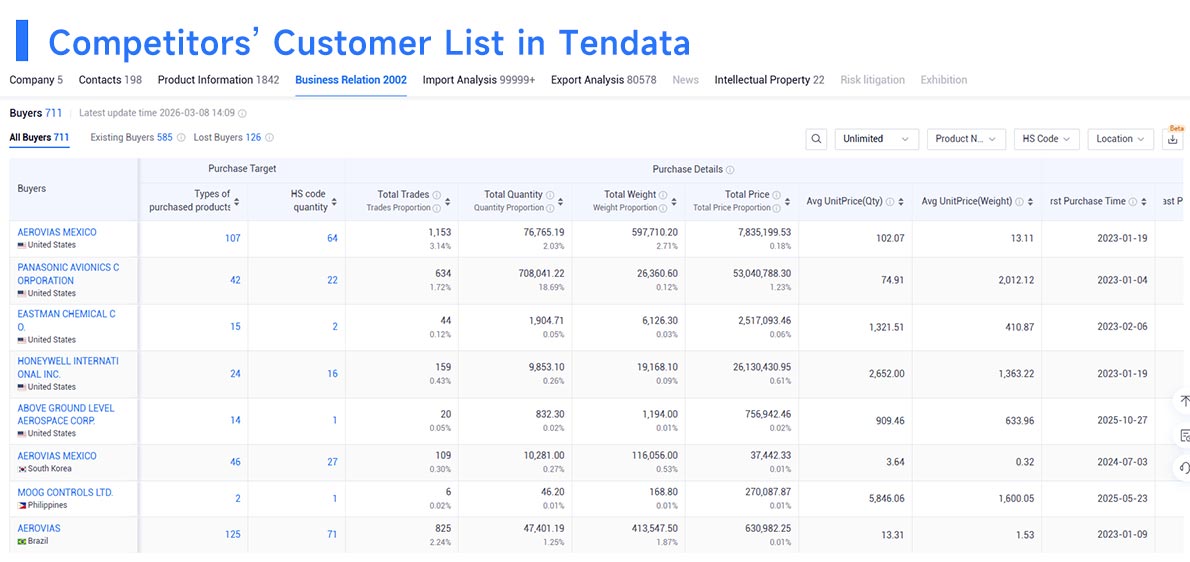Viewport: 1190px width, 562px height.
Task: Open ABOVE GROUND LEVEL AEROSPACE CORP. link
Action: [x=66, y=414]
